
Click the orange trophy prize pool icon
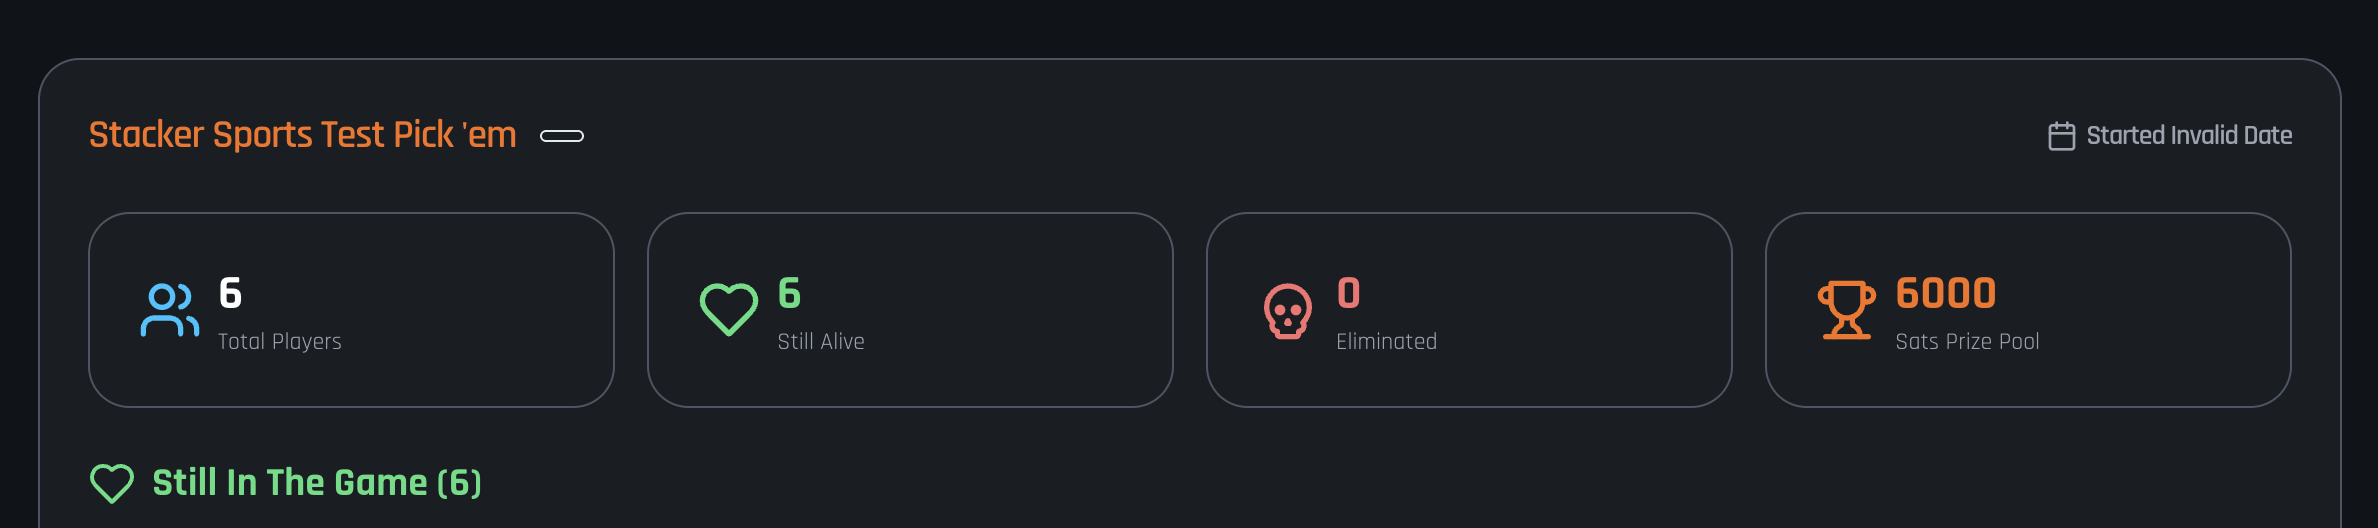click(1846, 310)
